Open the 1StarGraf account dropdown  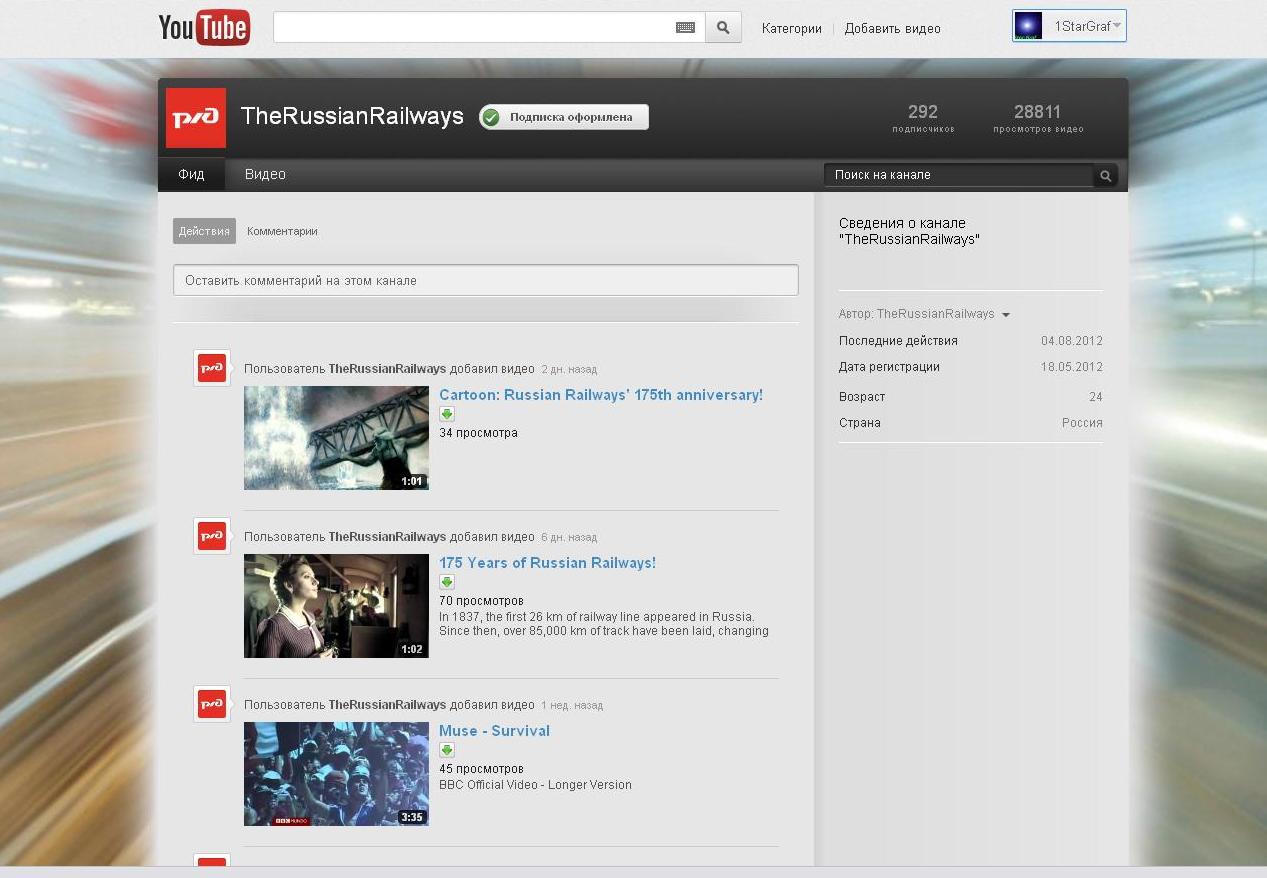(1069, 26)
